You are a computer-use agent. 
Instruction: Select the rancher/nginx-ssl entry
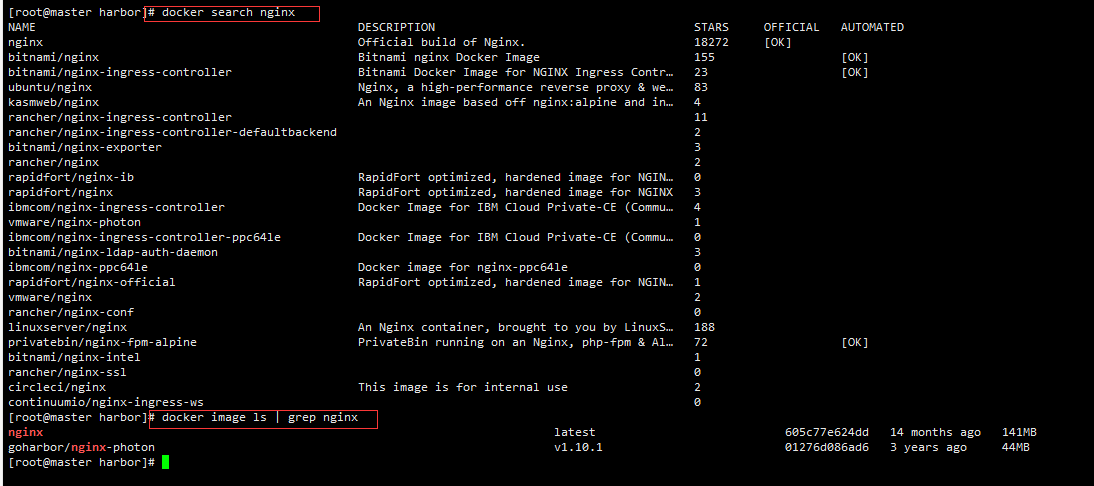(x=67, y=372)
